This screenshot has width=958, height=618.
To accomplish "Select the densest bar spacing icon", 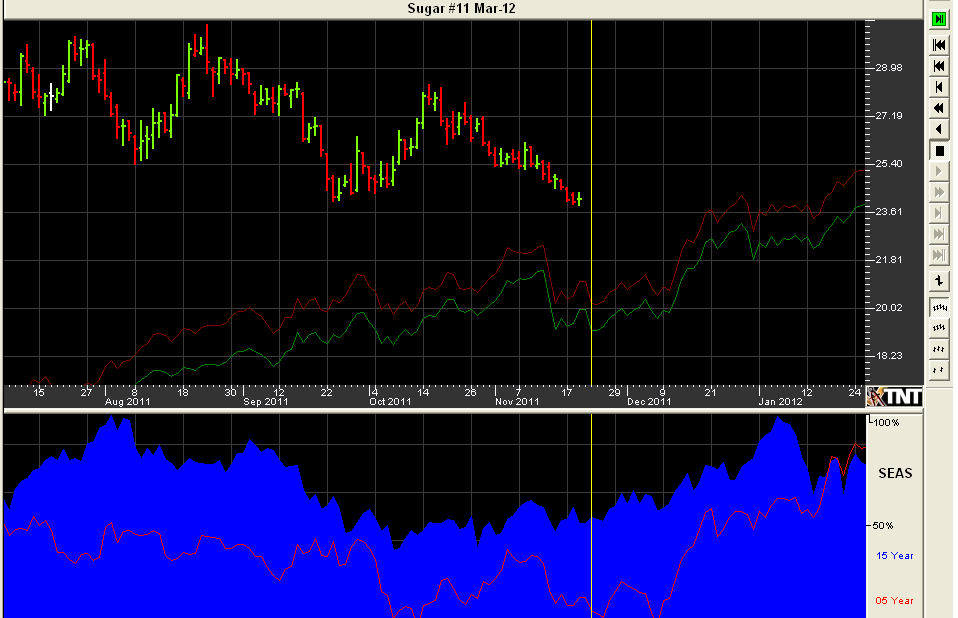I will pos(939,308).
